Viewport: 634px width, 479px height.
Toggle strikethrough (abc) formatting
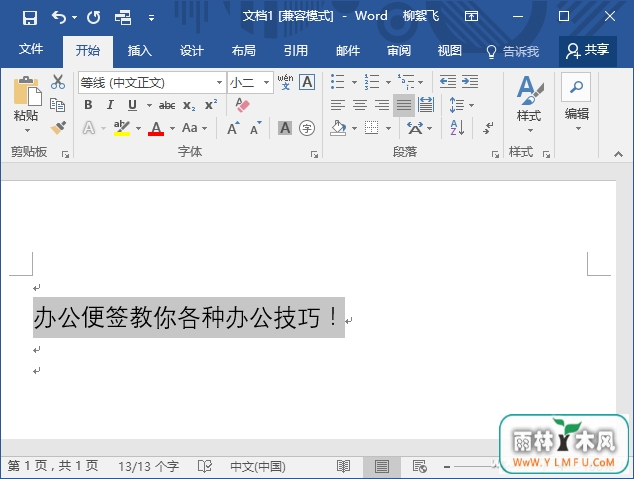pos(167,106)
